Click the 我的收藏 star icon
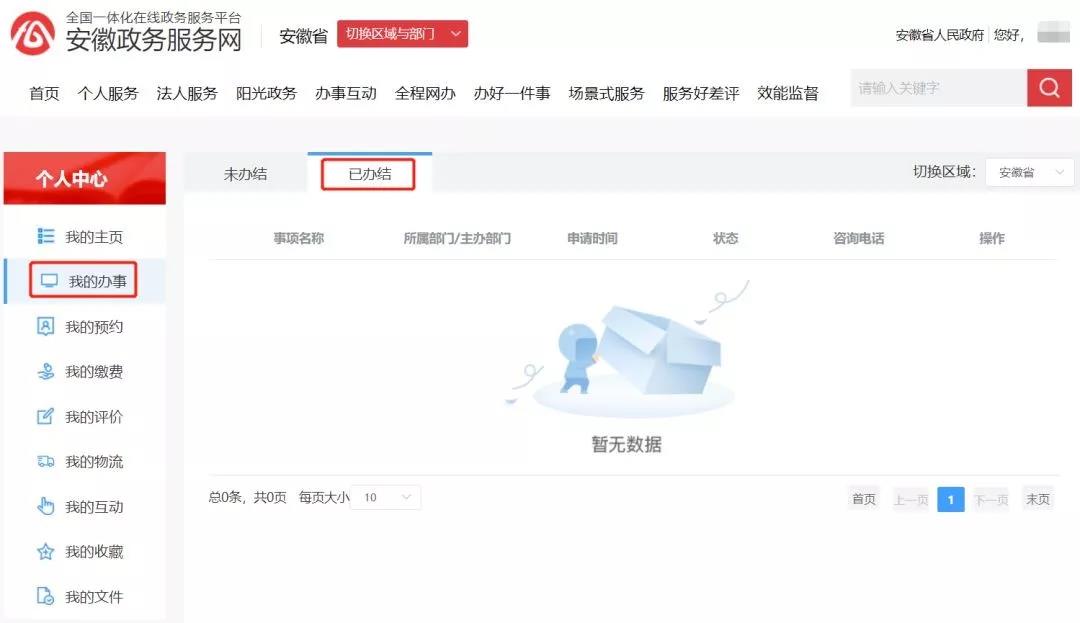Image resolution: width=1080 pixels, height=623 pixels. pyautogui.click(x=45, y=552)
